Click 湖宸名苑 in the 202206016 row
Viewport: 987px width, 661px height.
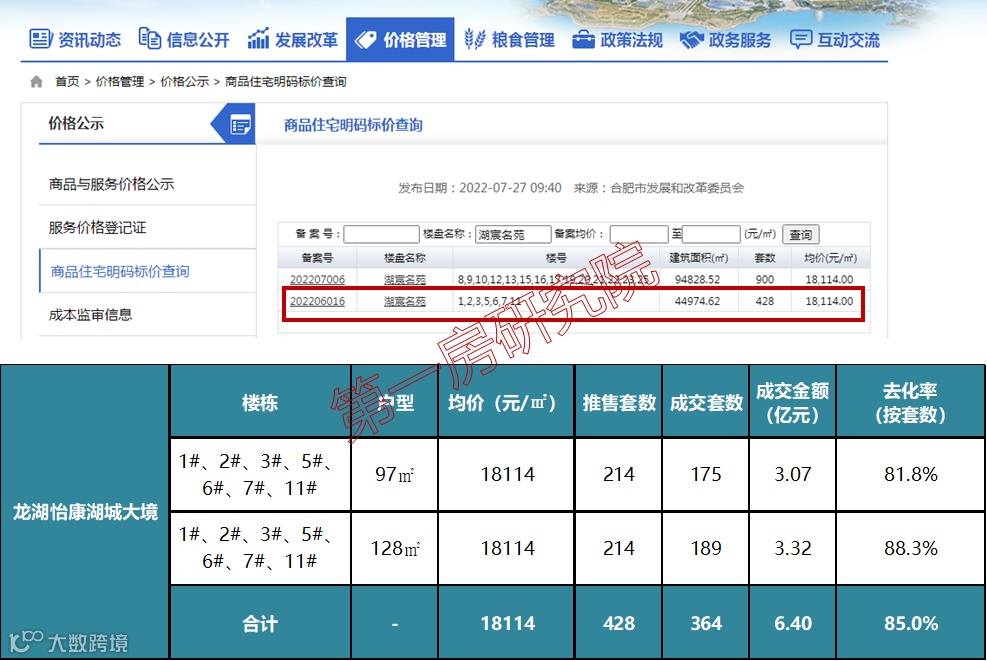pyautogui.click(x=405, y=301)
